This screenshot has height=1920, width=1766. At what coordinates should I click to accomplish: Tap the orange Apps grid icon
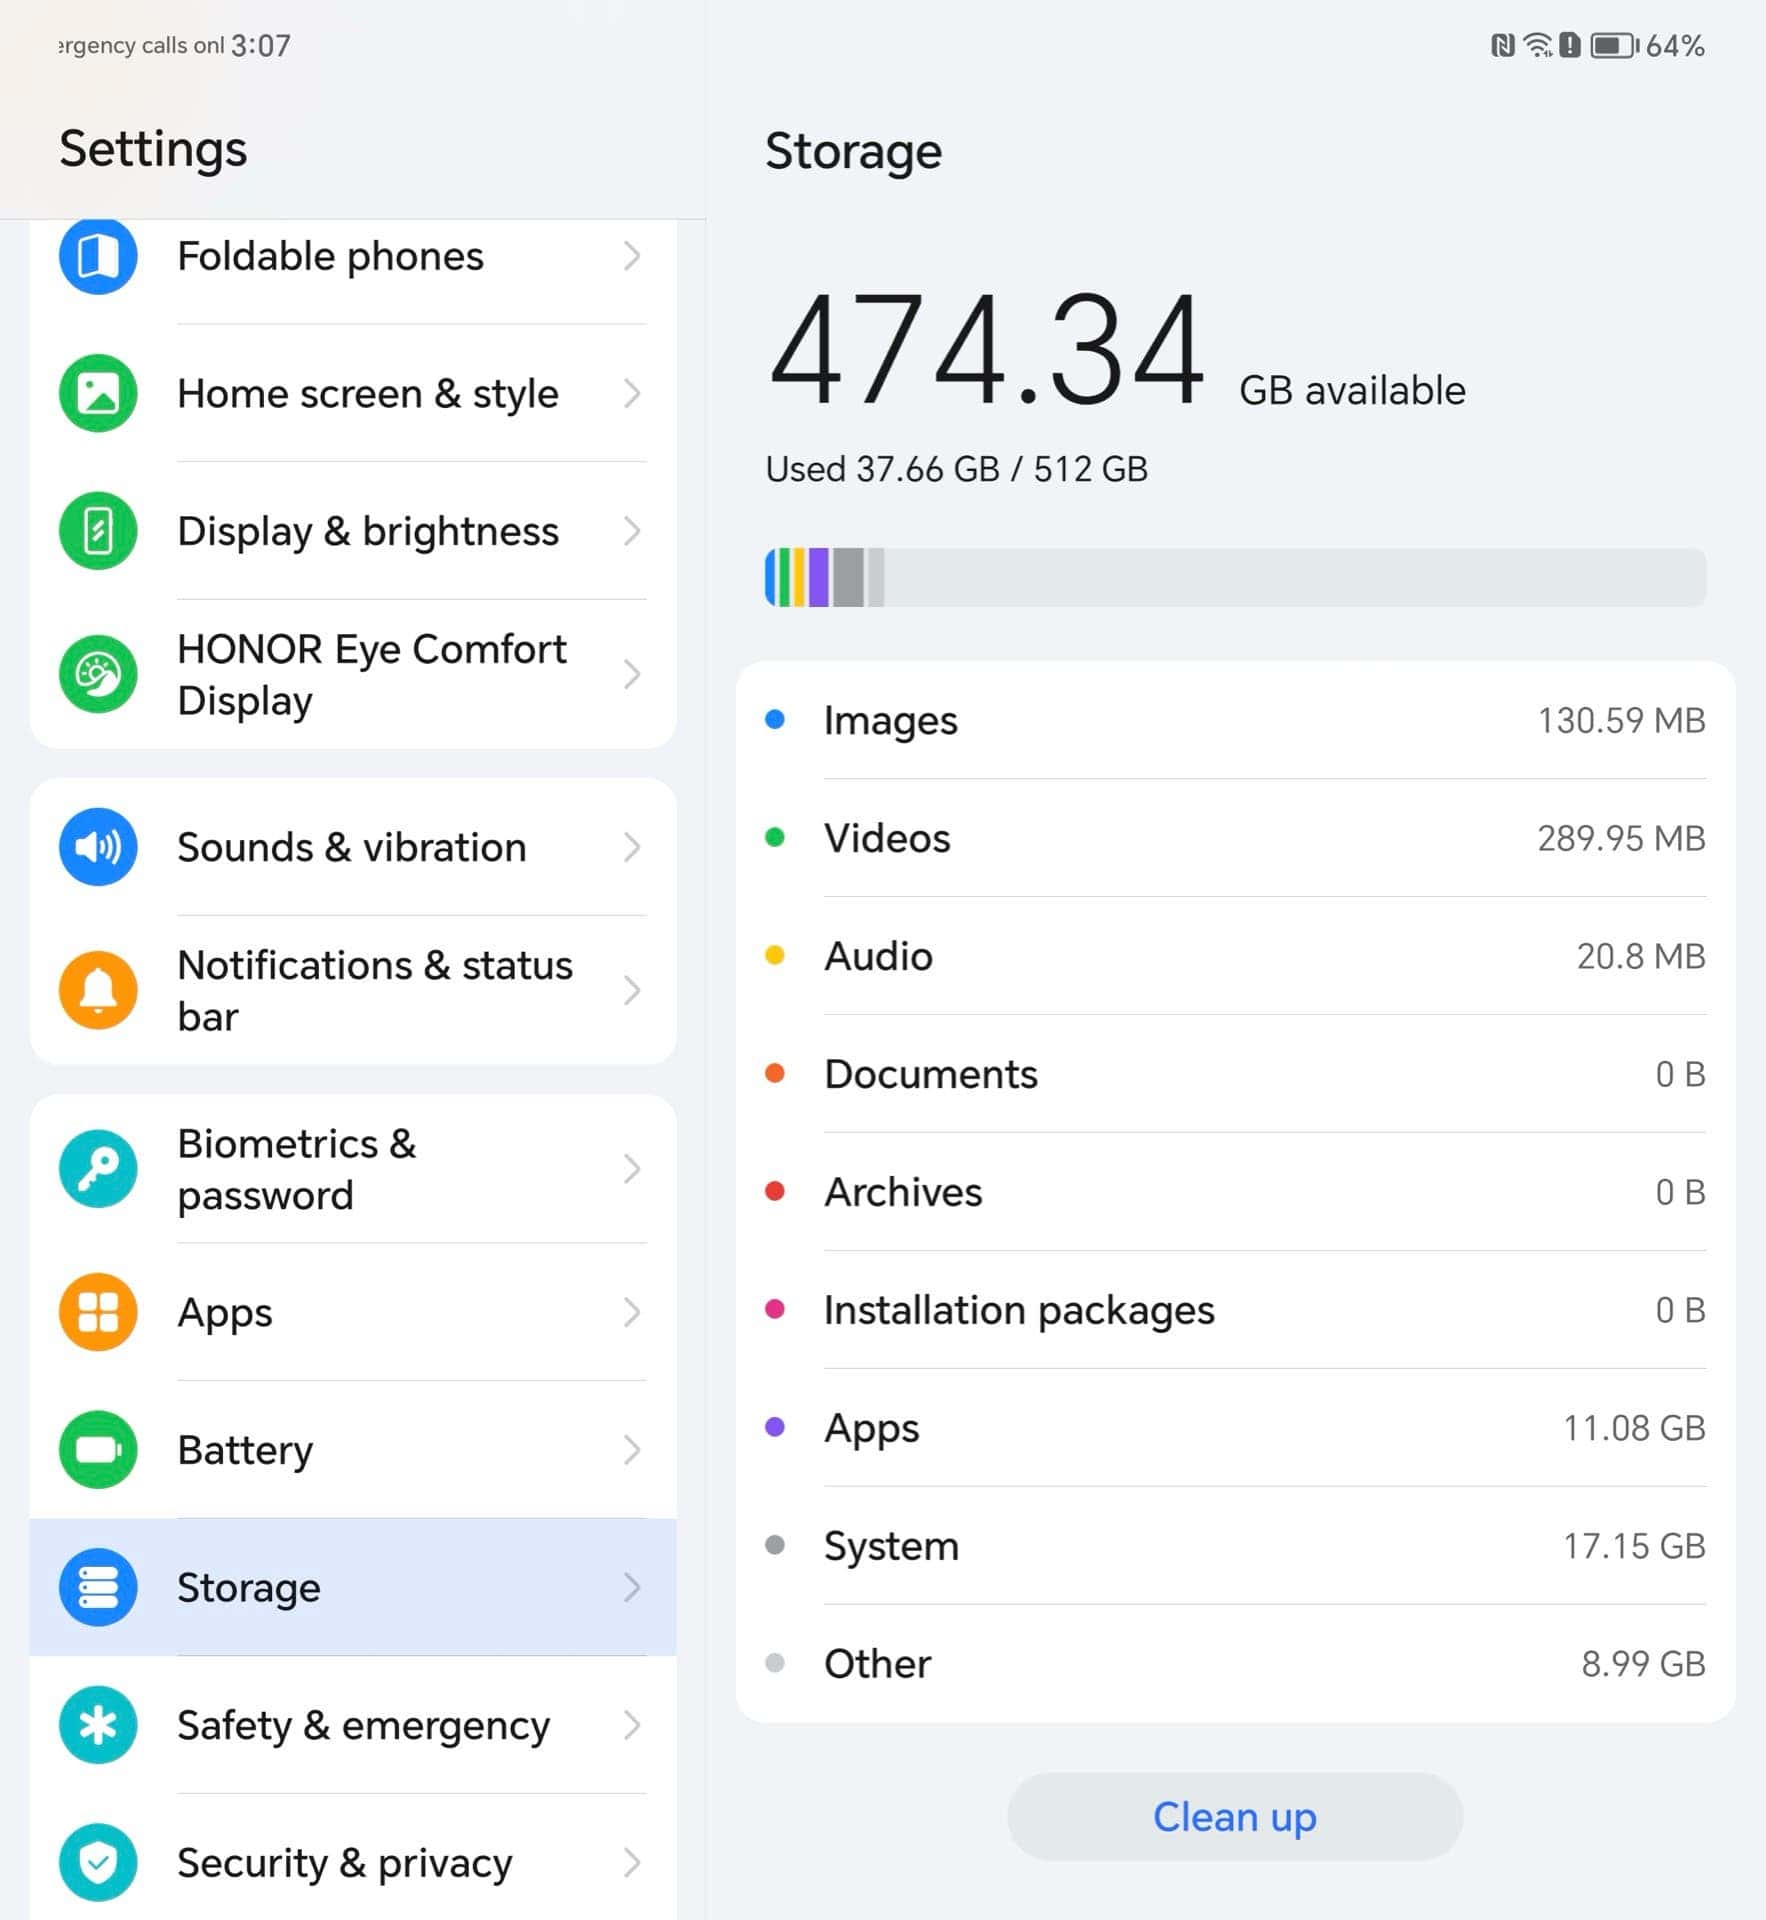pos(98,1312)
